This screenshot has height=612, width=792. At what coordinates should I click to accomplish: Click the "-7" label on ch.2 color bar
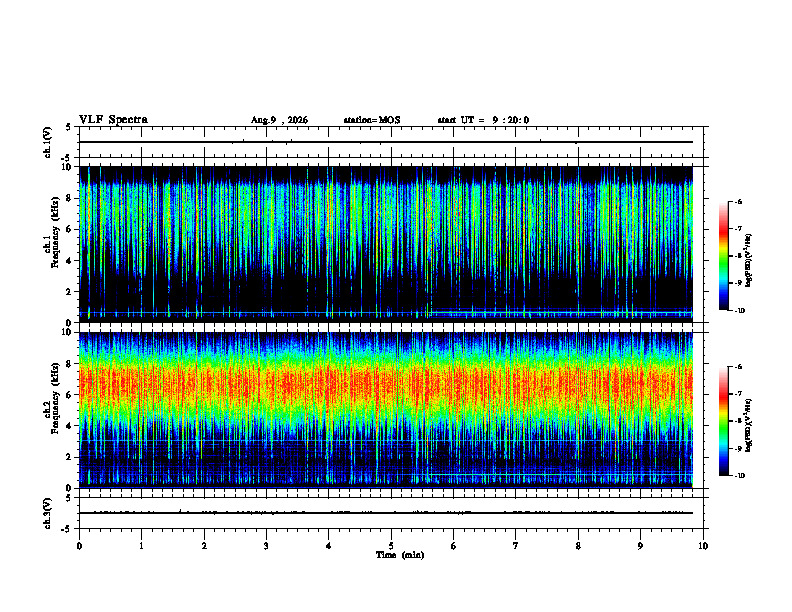(738, 394)
